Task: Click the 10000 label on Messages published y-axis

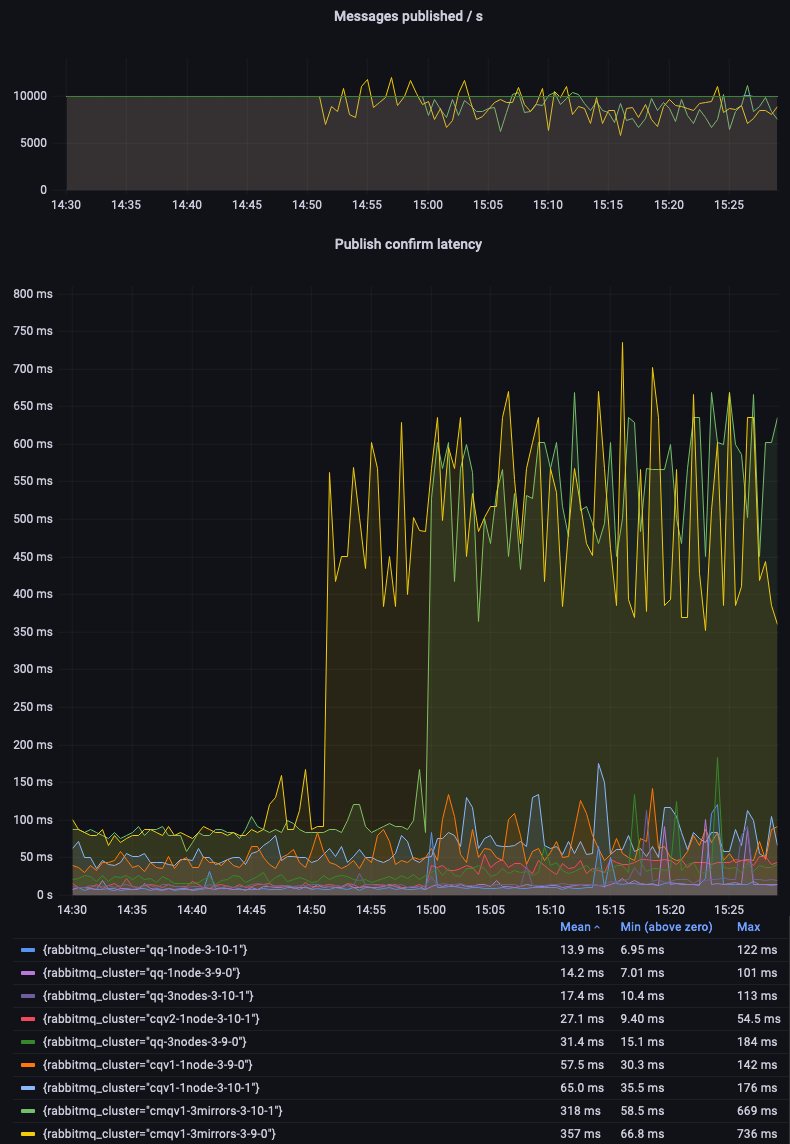Action: click(x=29, y=97)
